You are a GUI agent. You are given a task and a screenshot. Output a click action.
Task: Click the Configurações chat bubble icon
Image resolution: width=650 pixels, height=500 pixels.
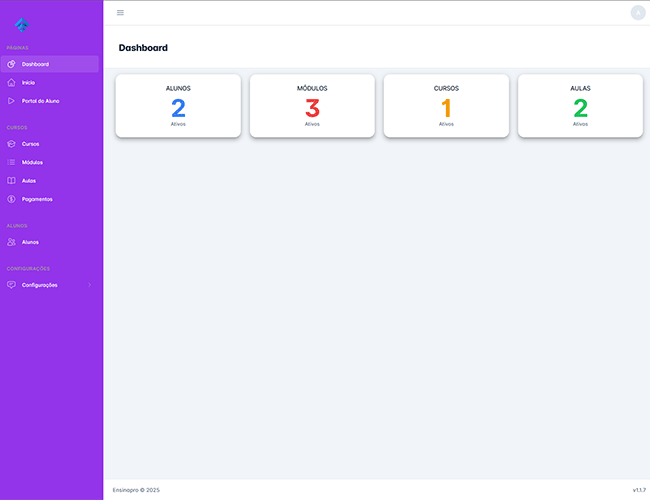11,285
